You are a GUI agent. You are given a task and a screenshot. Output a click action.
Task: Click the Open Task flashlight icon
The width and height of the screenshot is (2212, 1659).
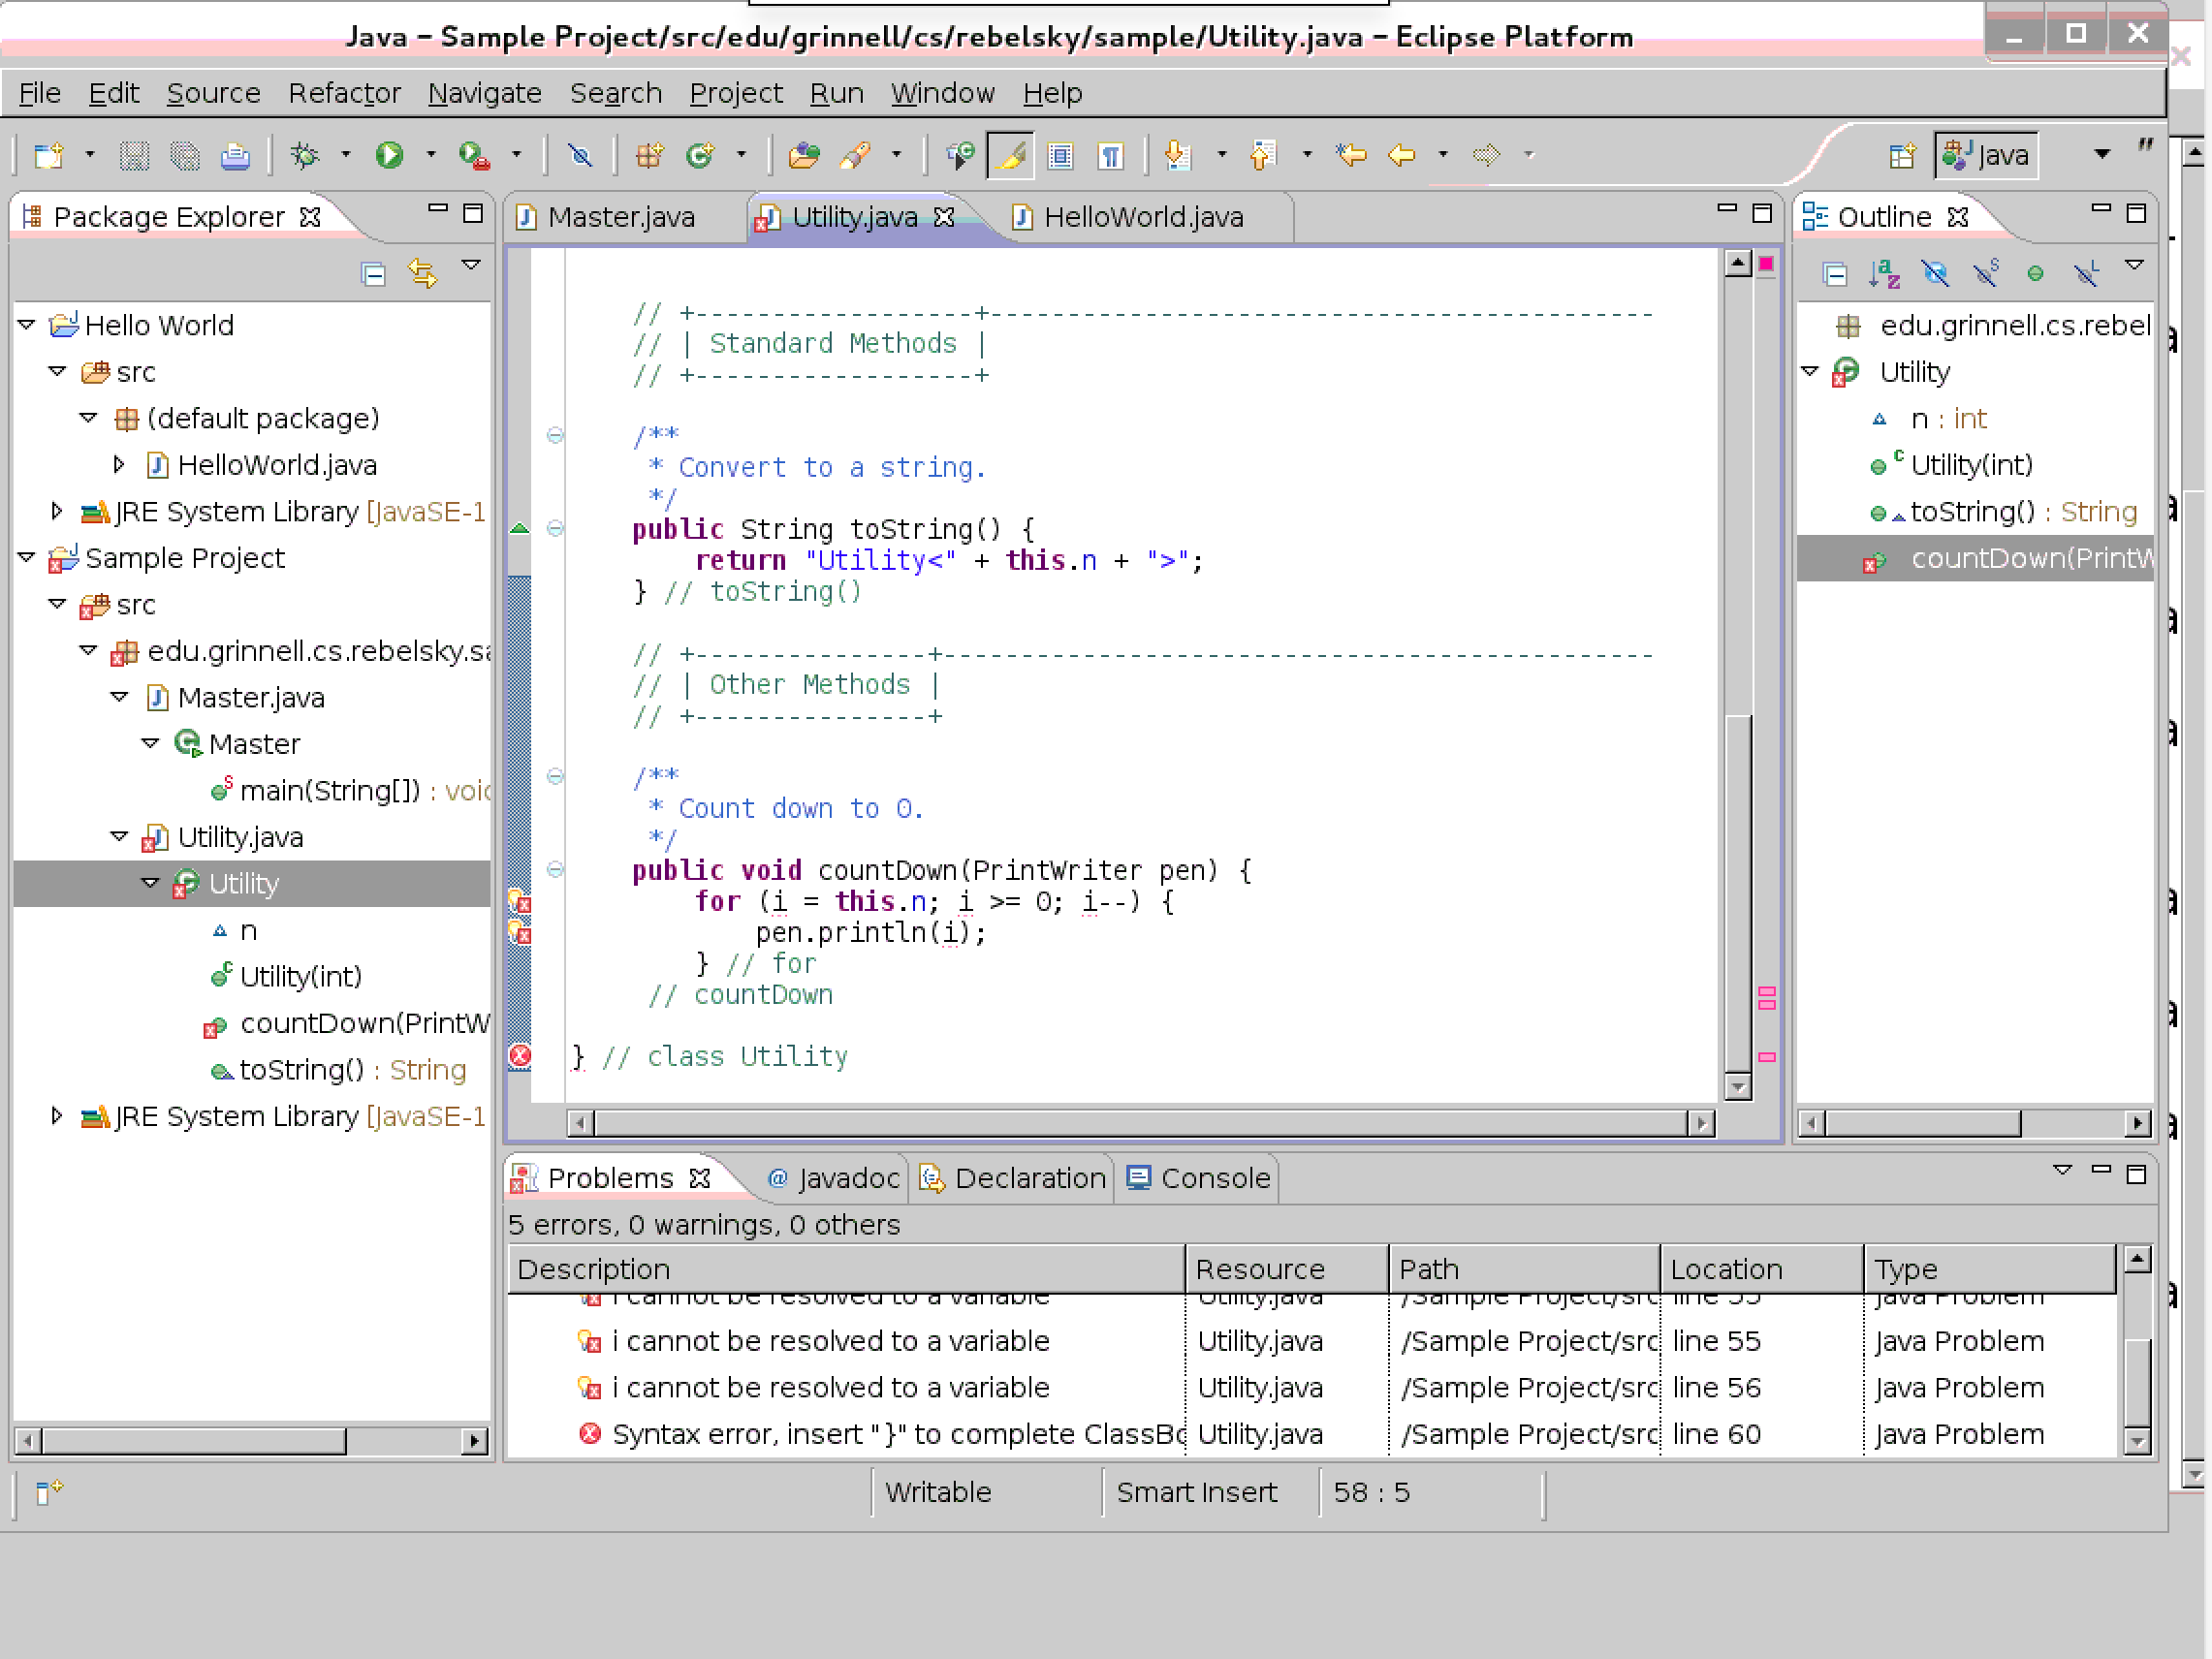855,155
